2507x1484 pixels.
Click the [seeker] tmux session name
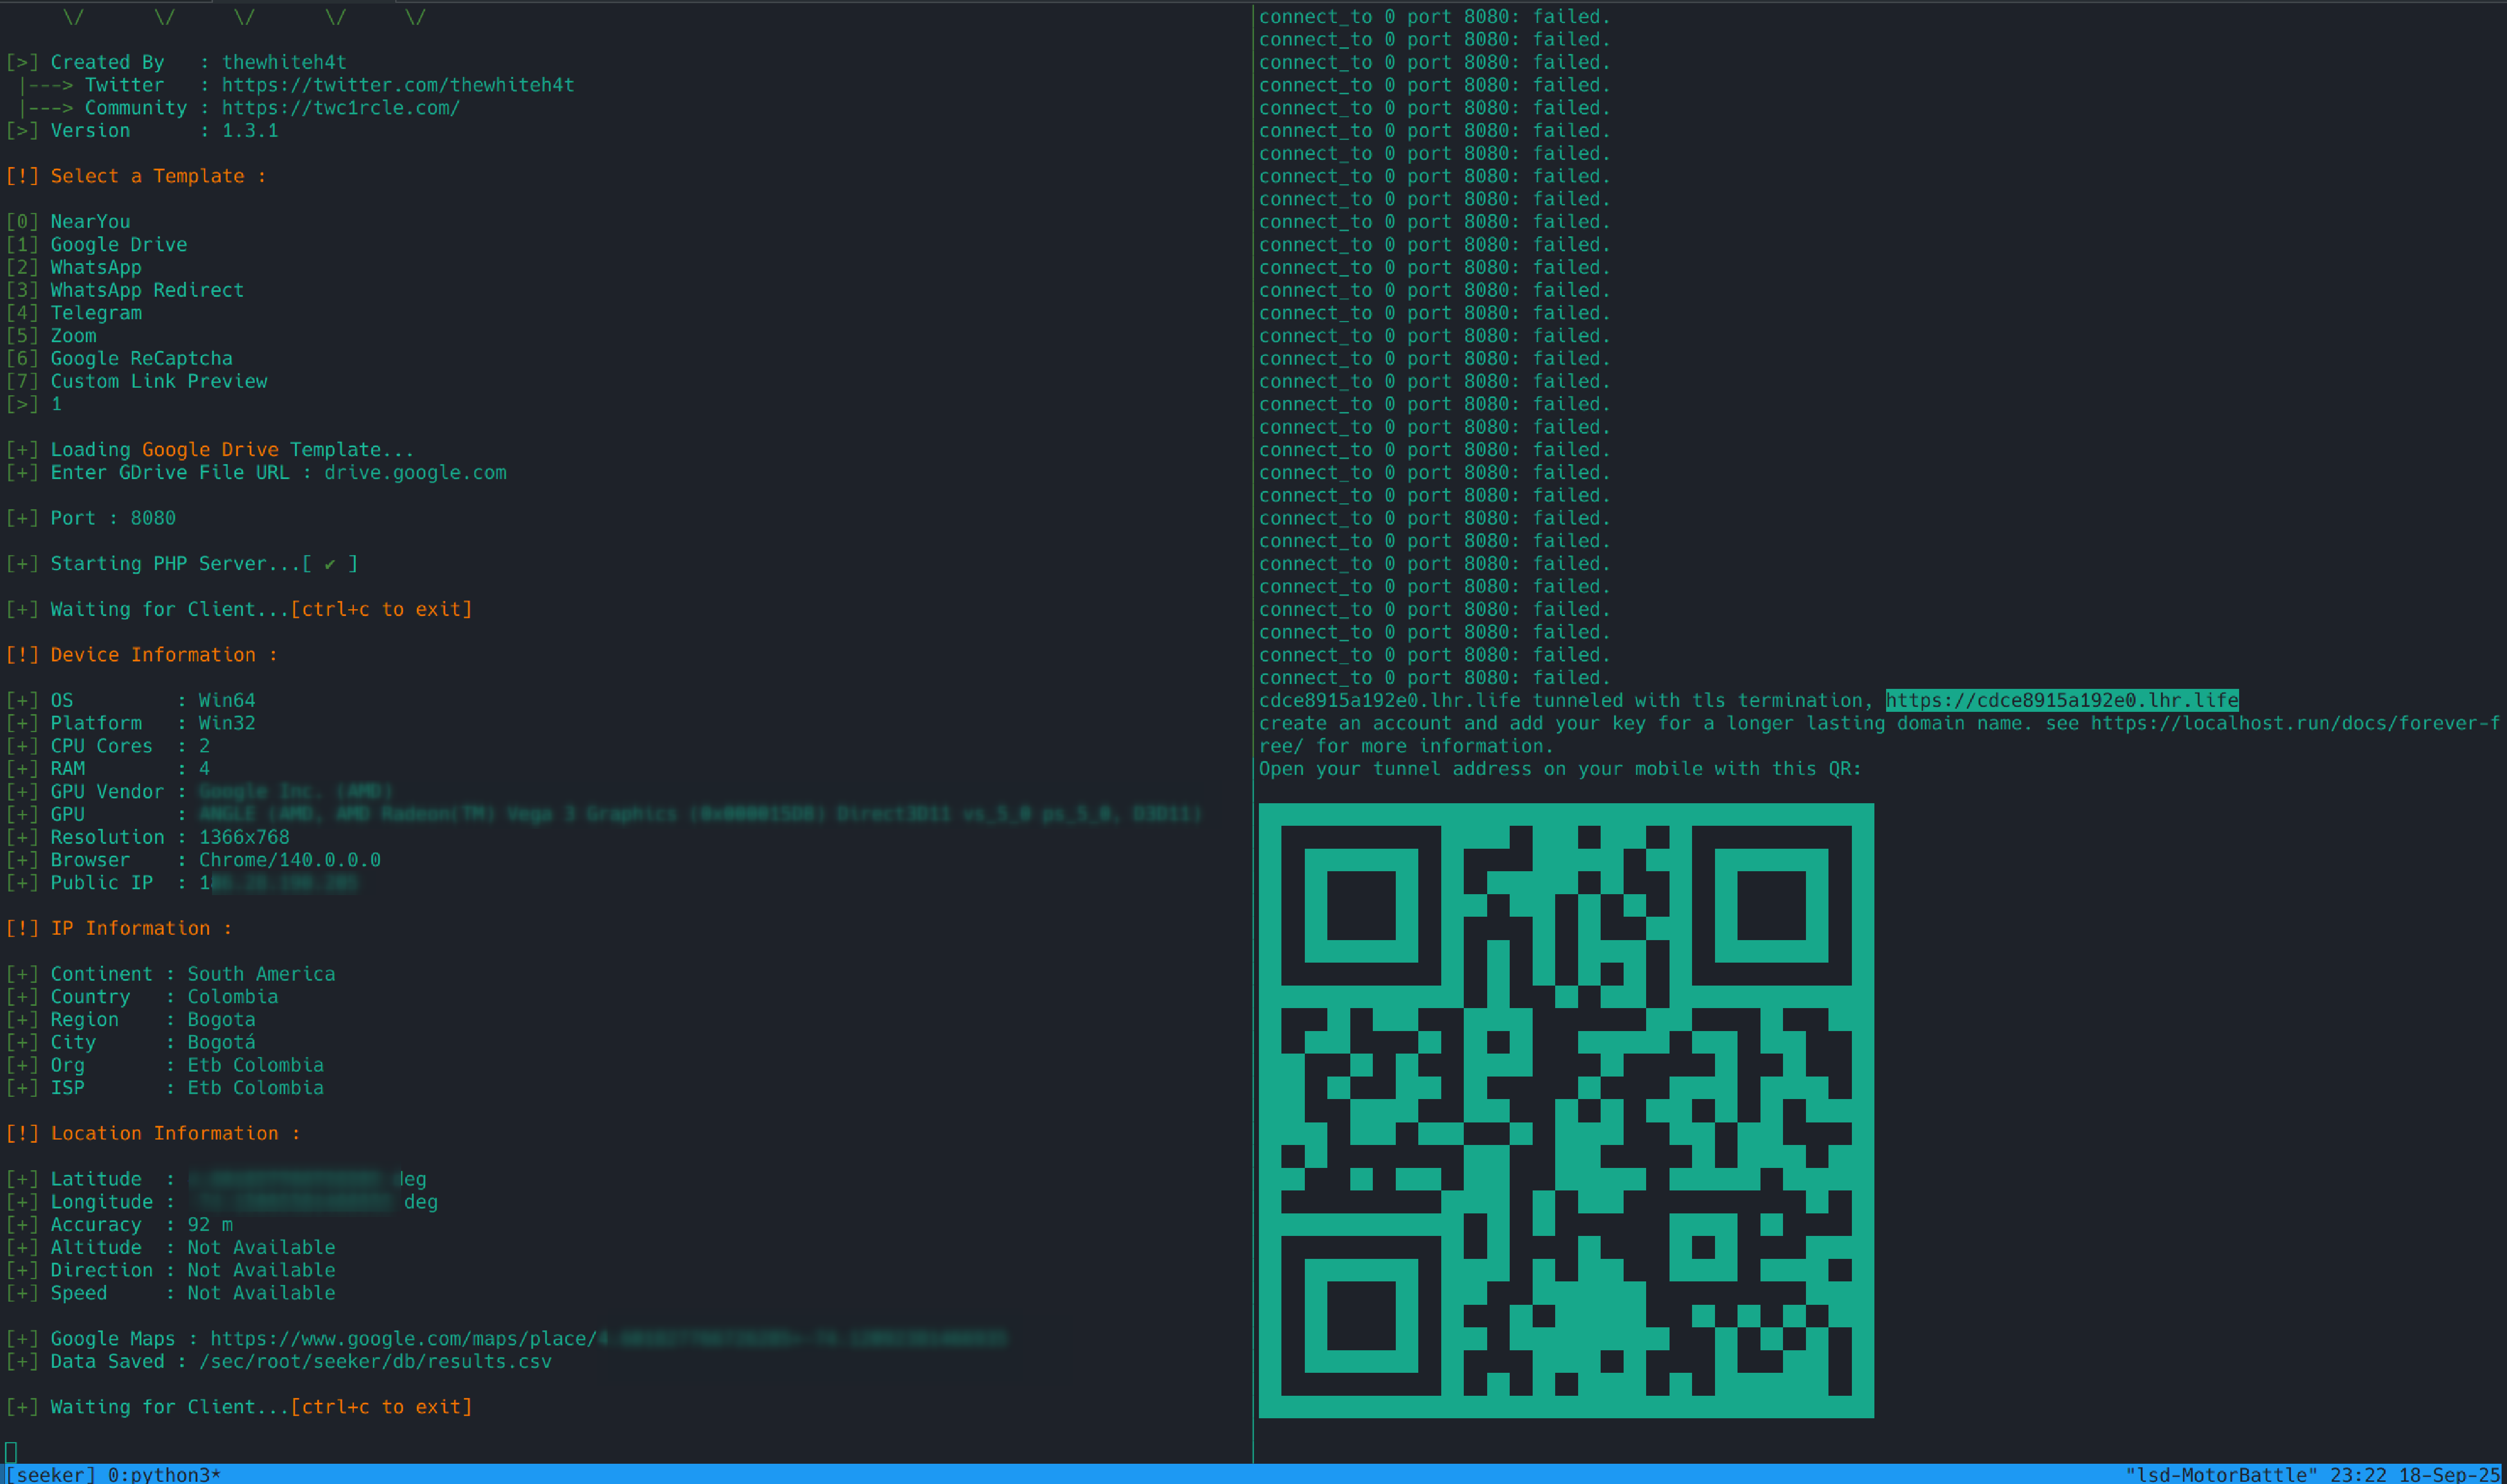coord(50,1474)
